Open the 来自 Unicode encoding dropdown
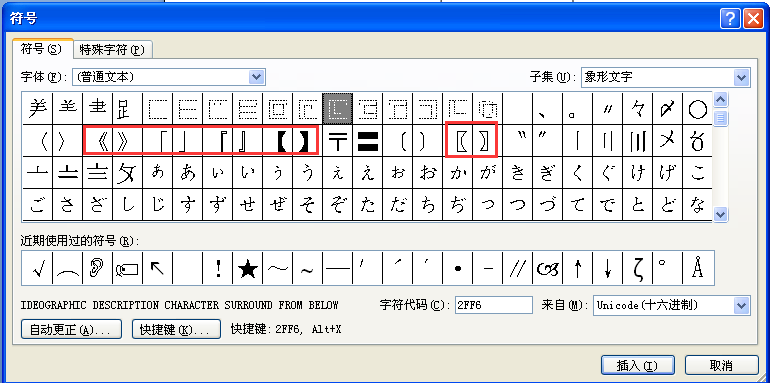 742,305
